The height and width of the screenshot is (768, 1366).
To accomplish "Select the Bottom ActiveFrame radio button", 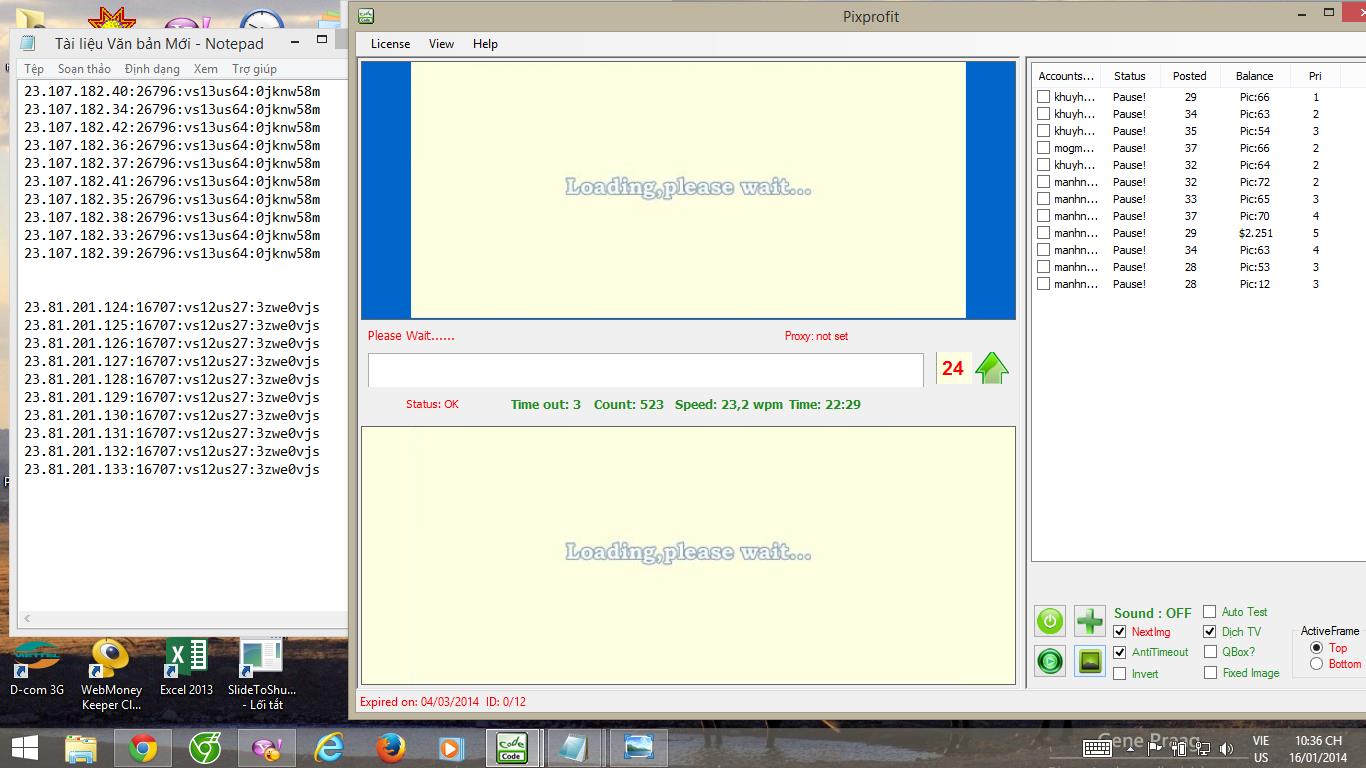I will (1316, 664).
